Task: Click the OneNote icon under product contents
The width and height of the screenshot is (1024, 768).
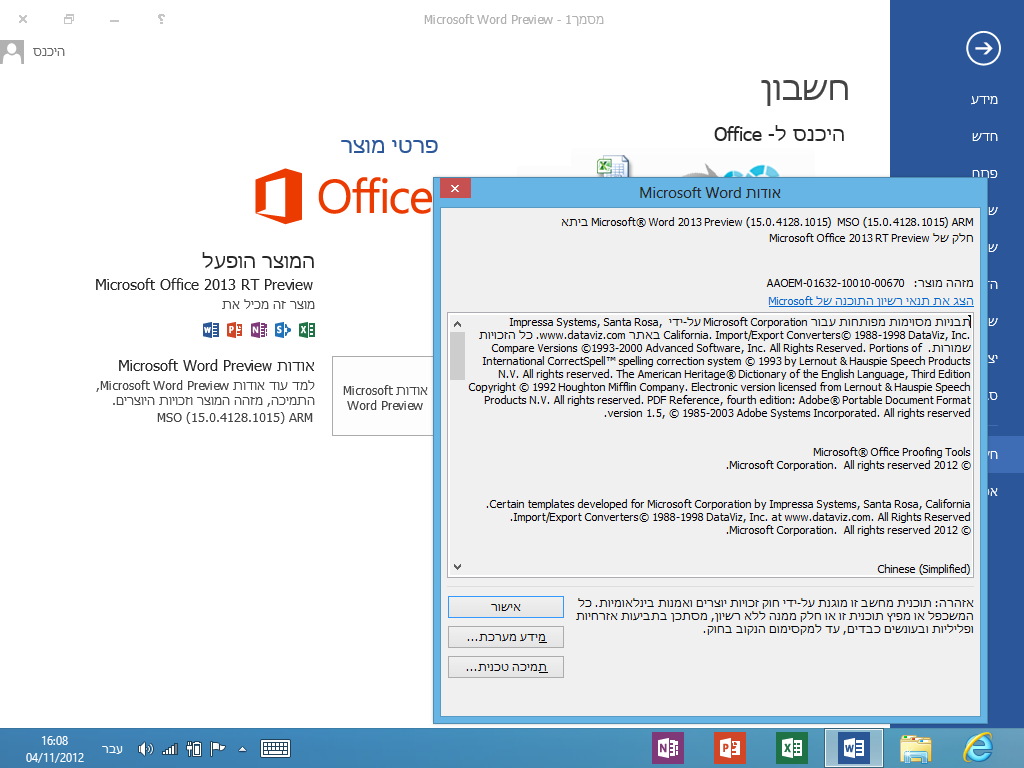Action: pos(259,330)
